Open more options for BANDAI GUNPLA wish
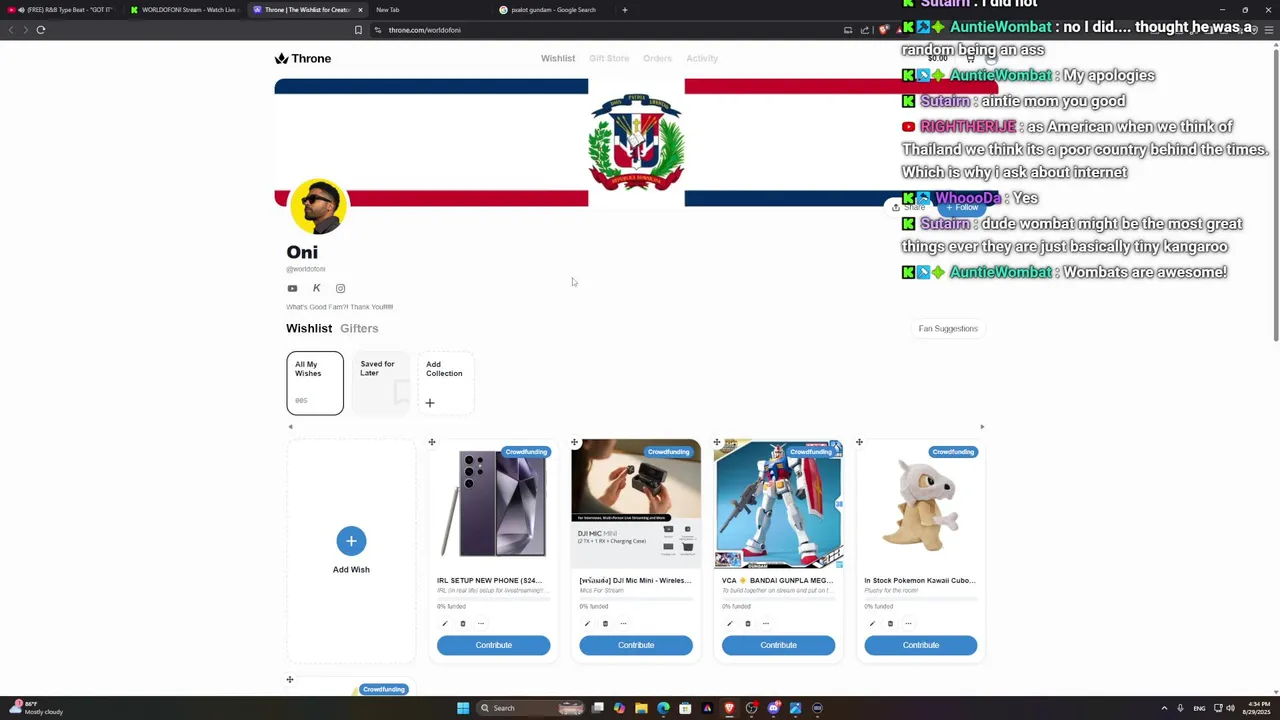This screenshot has width=1280, height=720. [765, 623]
